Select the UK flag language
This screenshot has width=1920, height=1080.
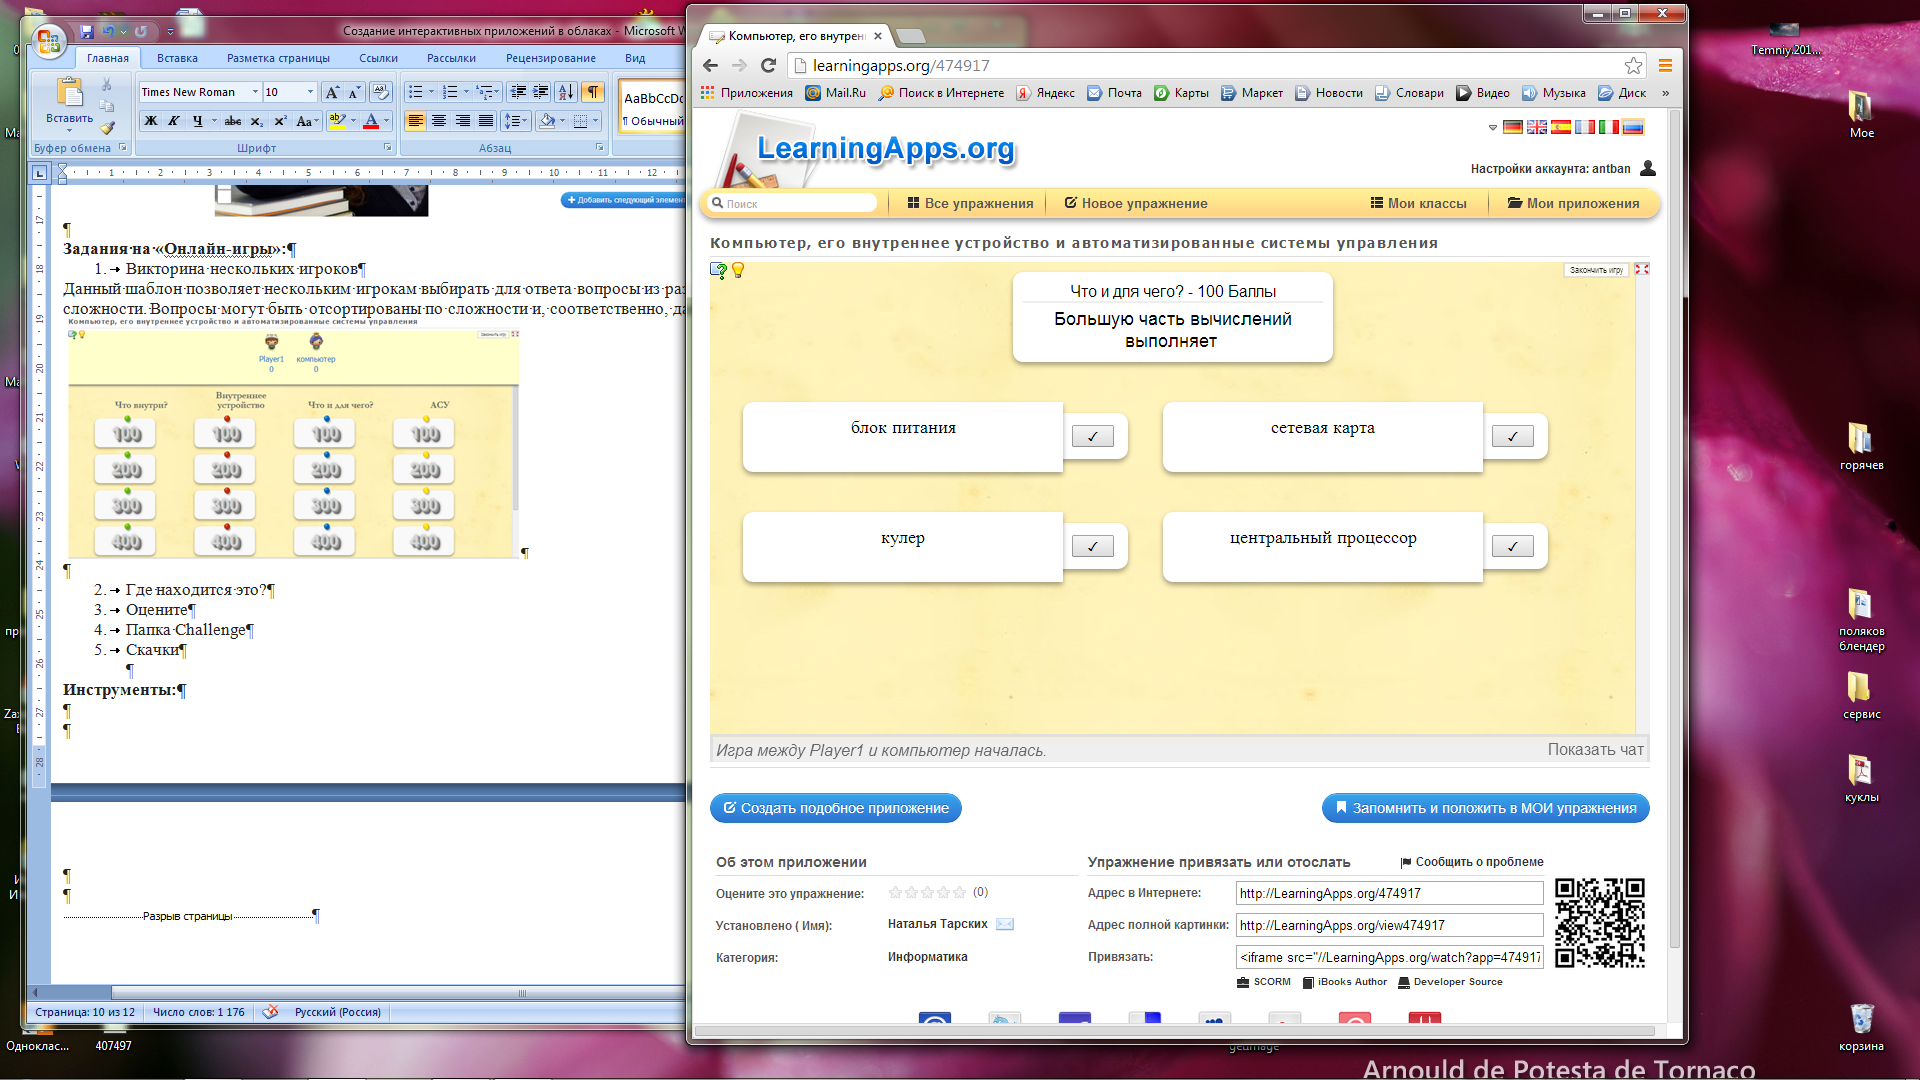pyautogui.click(x=1536, y=127)
